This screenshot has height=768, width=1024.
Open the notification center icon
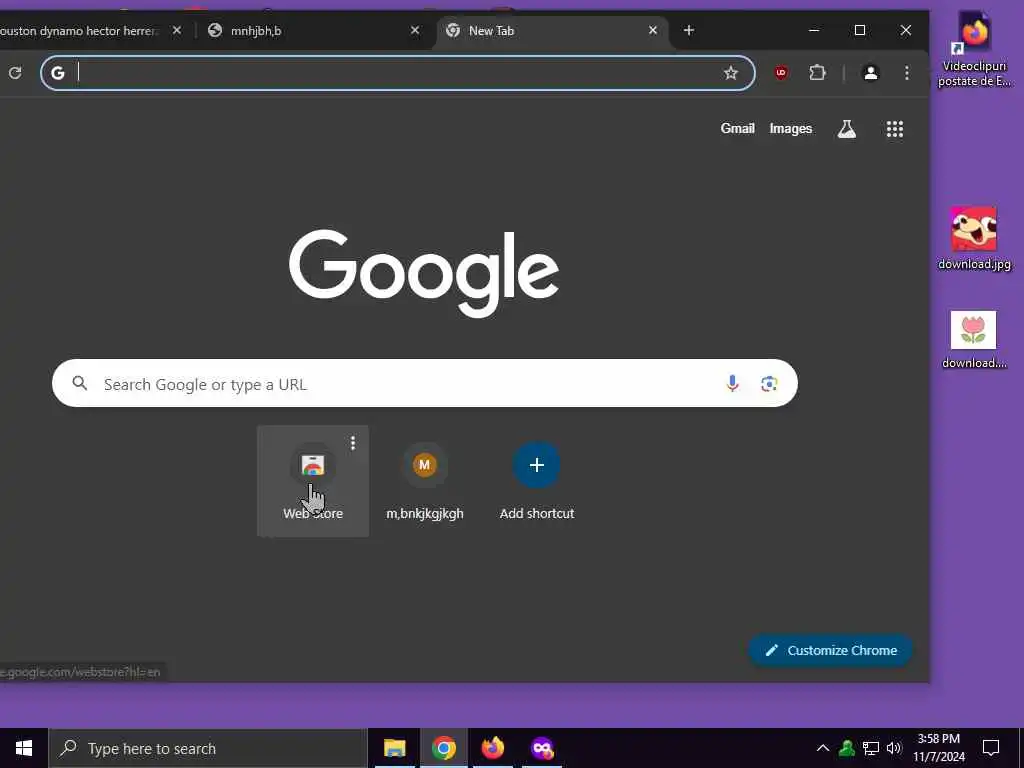(x=991, y=748)
